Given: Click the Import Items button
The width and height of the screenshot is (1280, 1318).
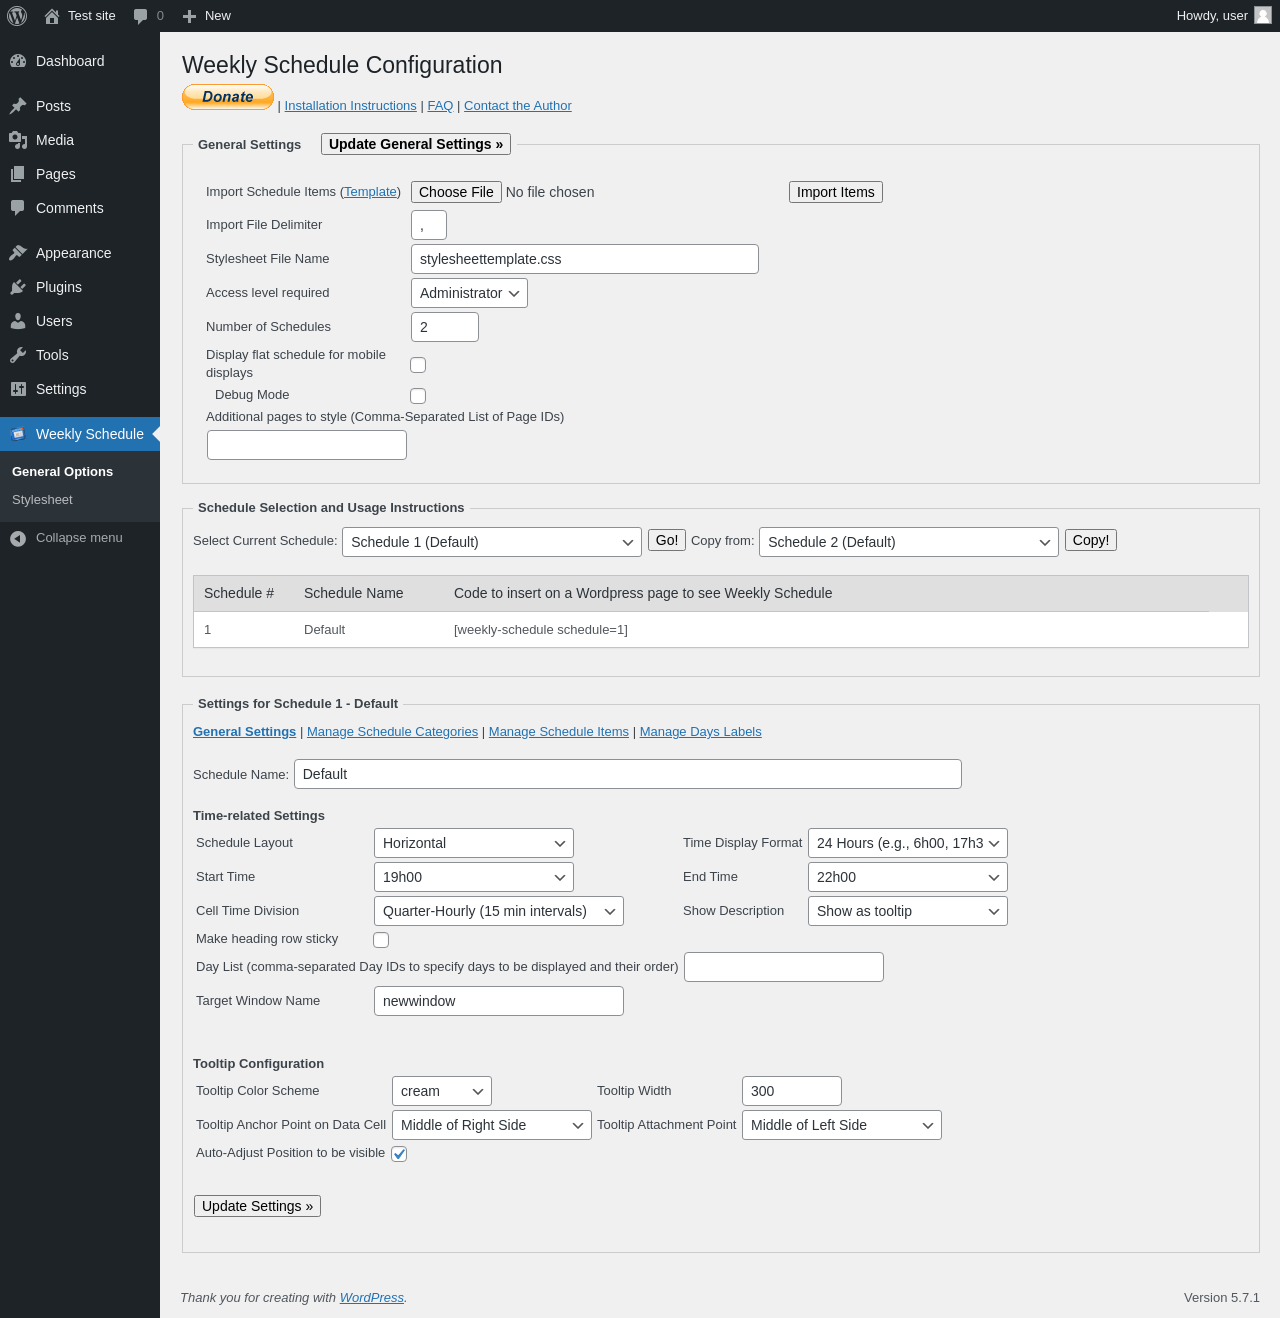Looking at the screenshot, I should (x=836, y=192).
